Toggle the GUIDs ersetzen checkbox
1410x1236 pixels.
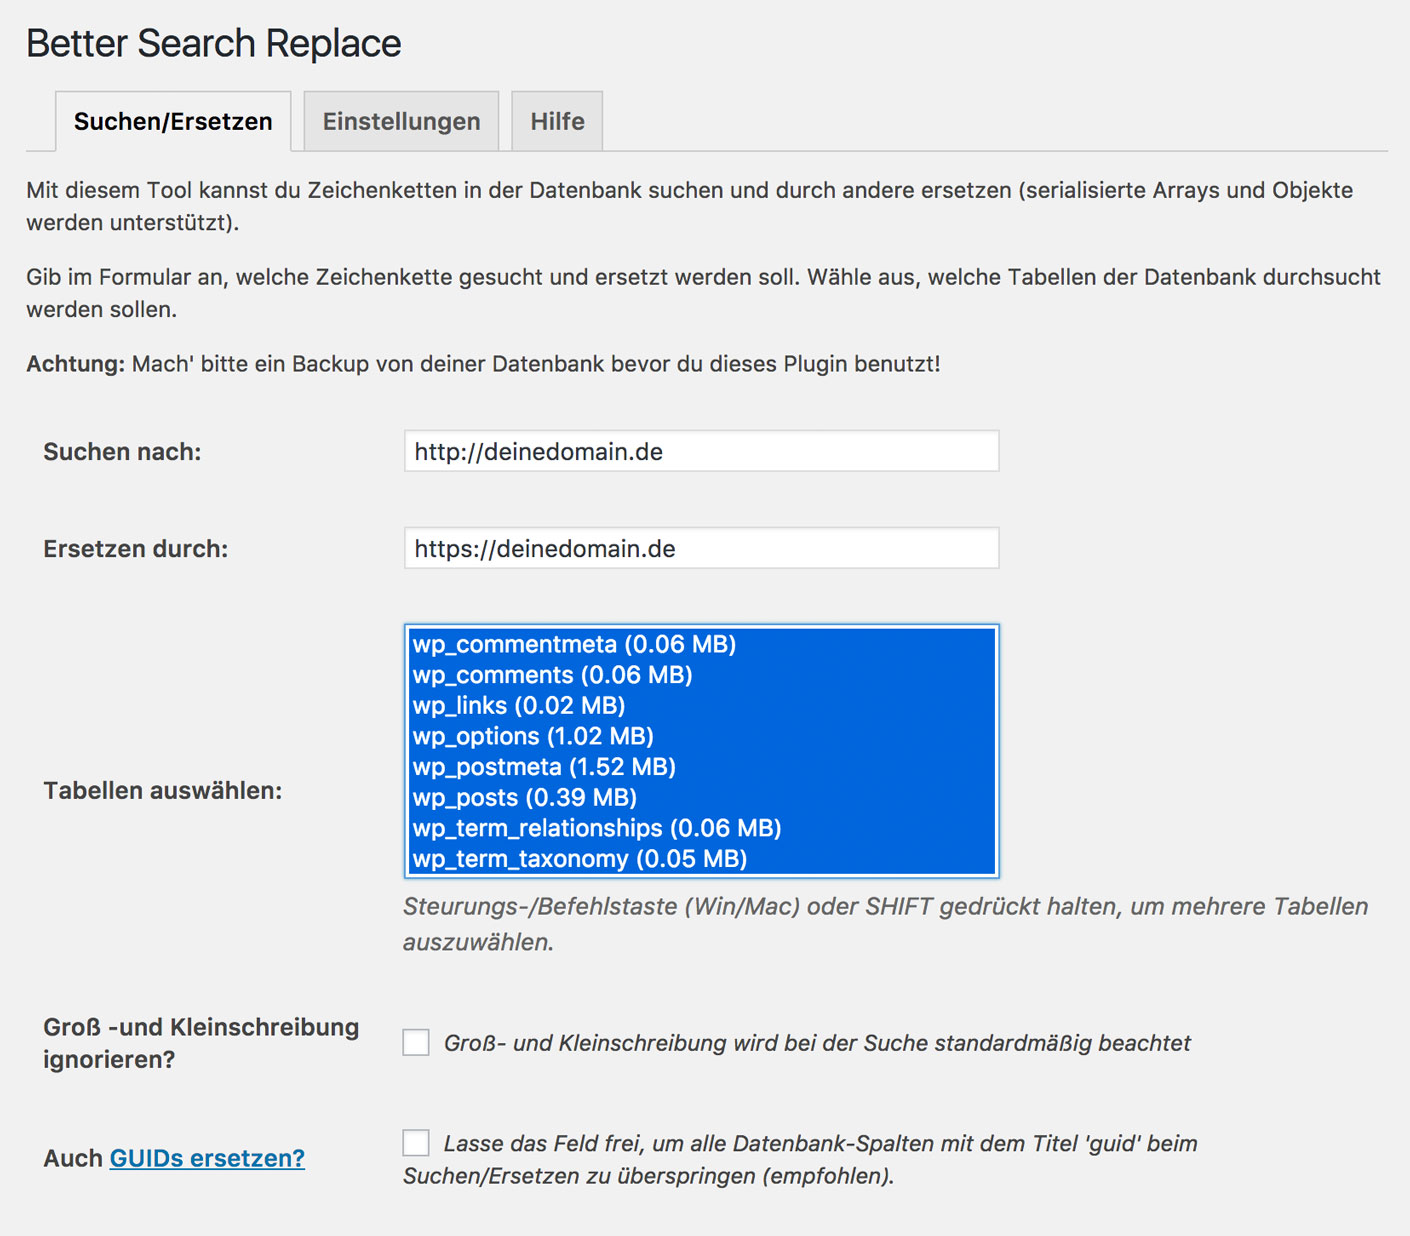[416, 1142]
